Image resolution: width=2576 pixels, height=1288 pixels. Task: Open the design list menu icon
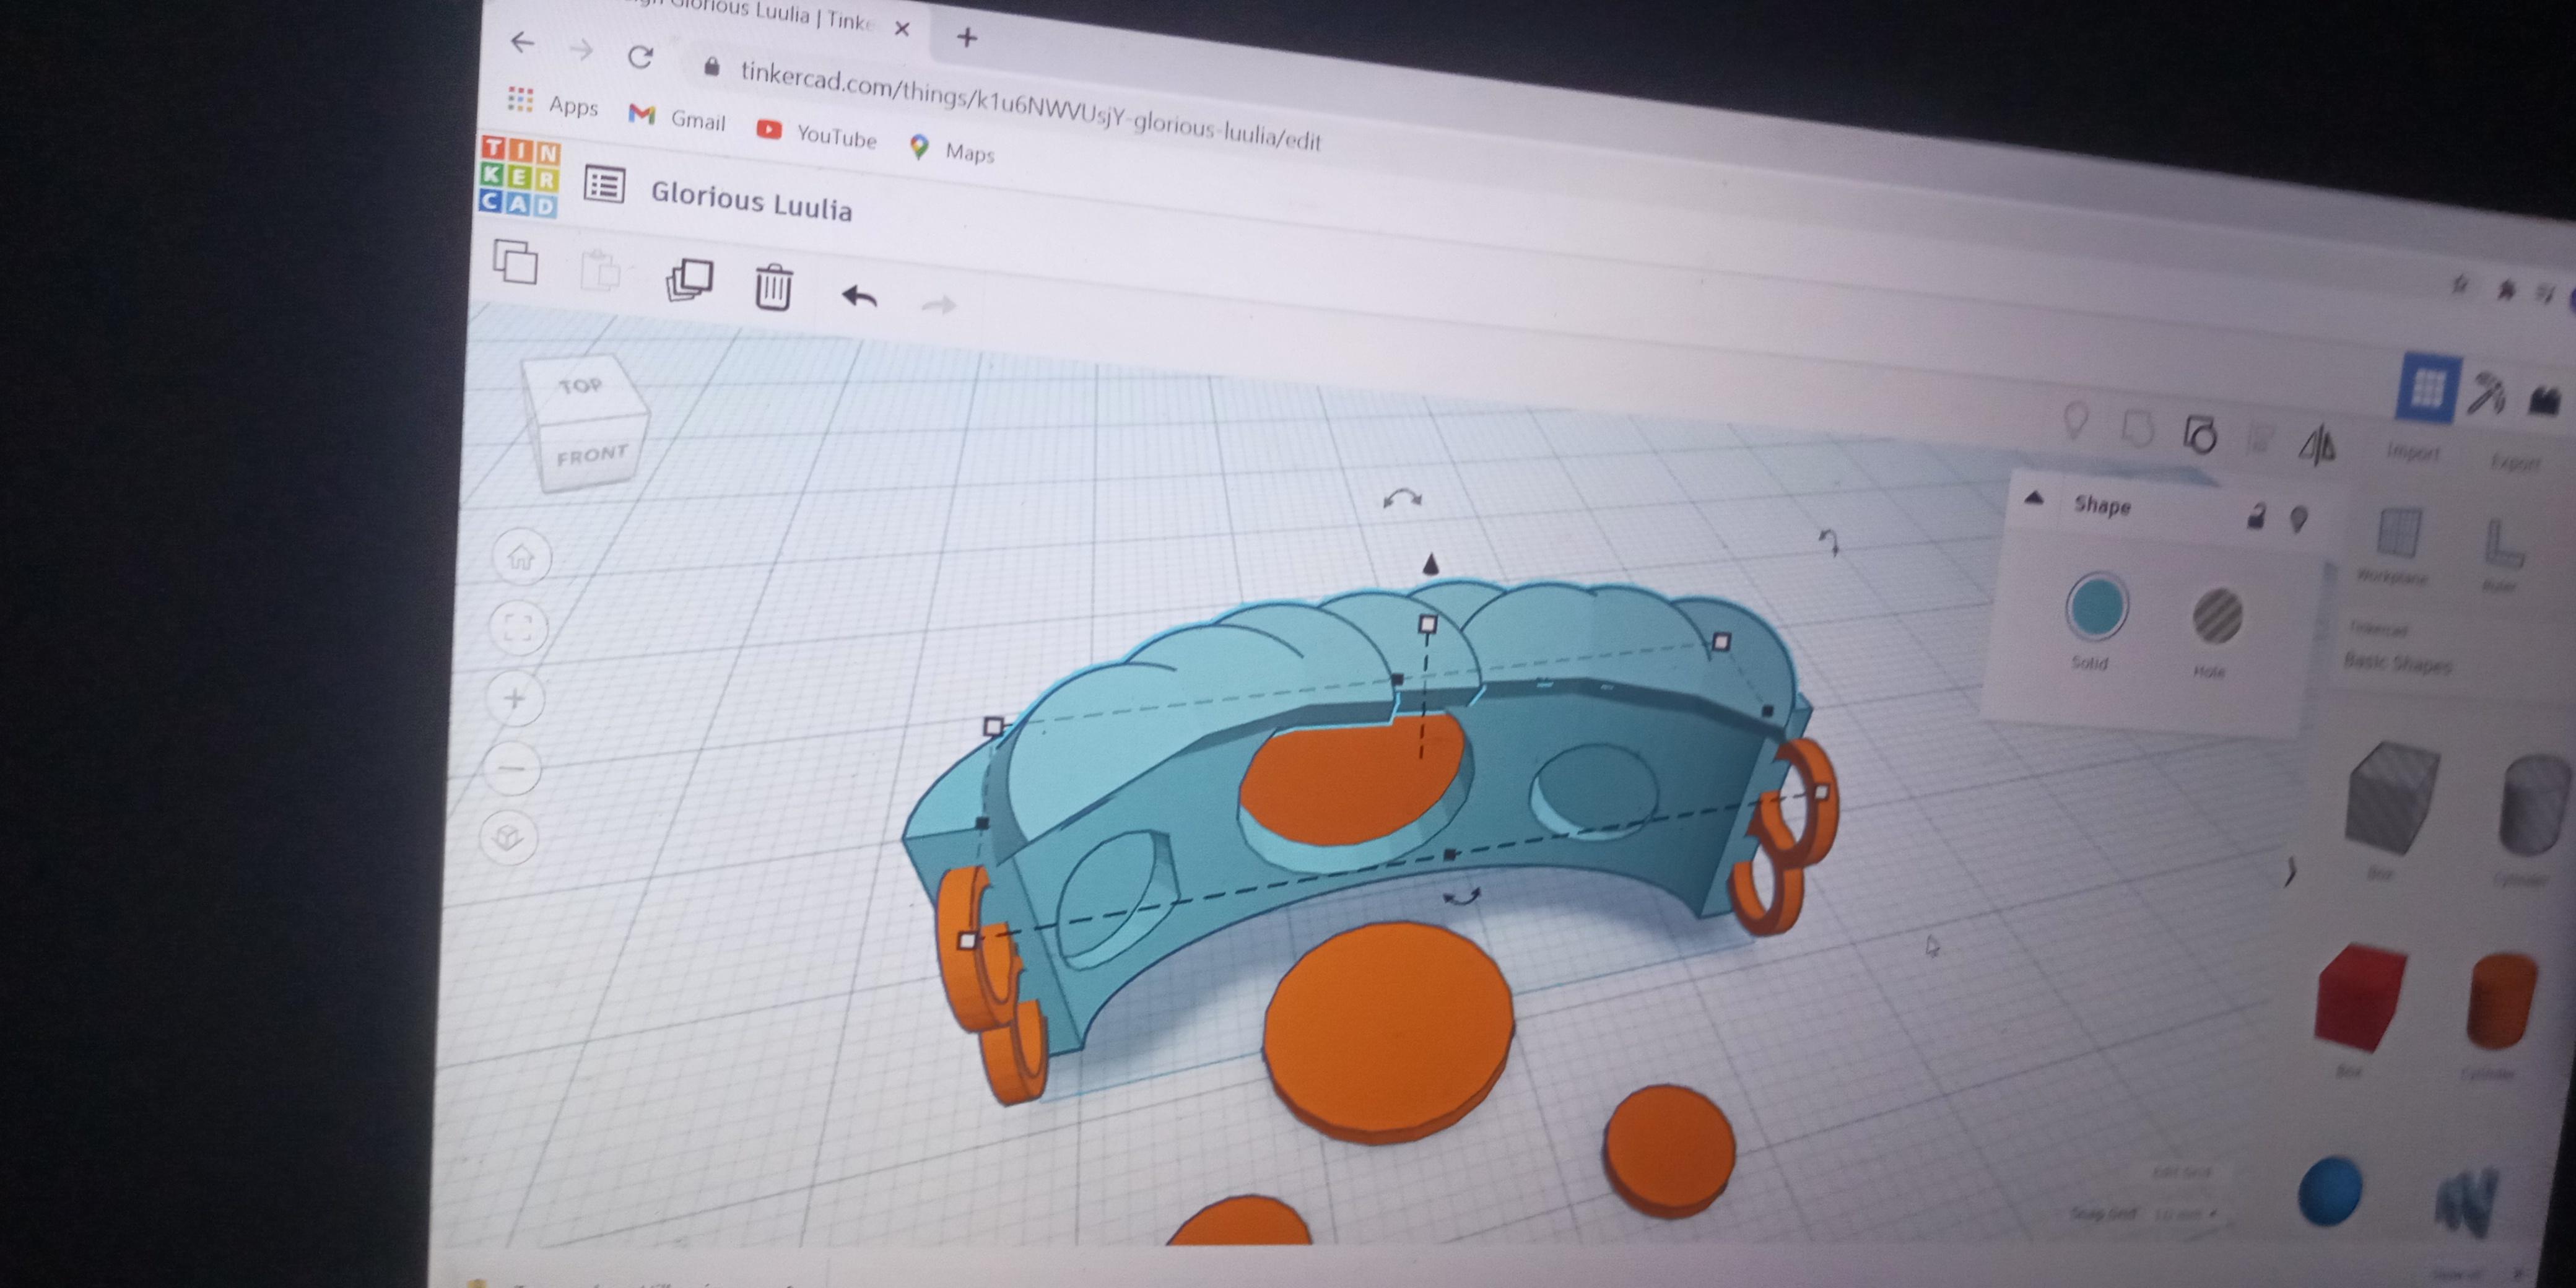[x=604, y=185]
